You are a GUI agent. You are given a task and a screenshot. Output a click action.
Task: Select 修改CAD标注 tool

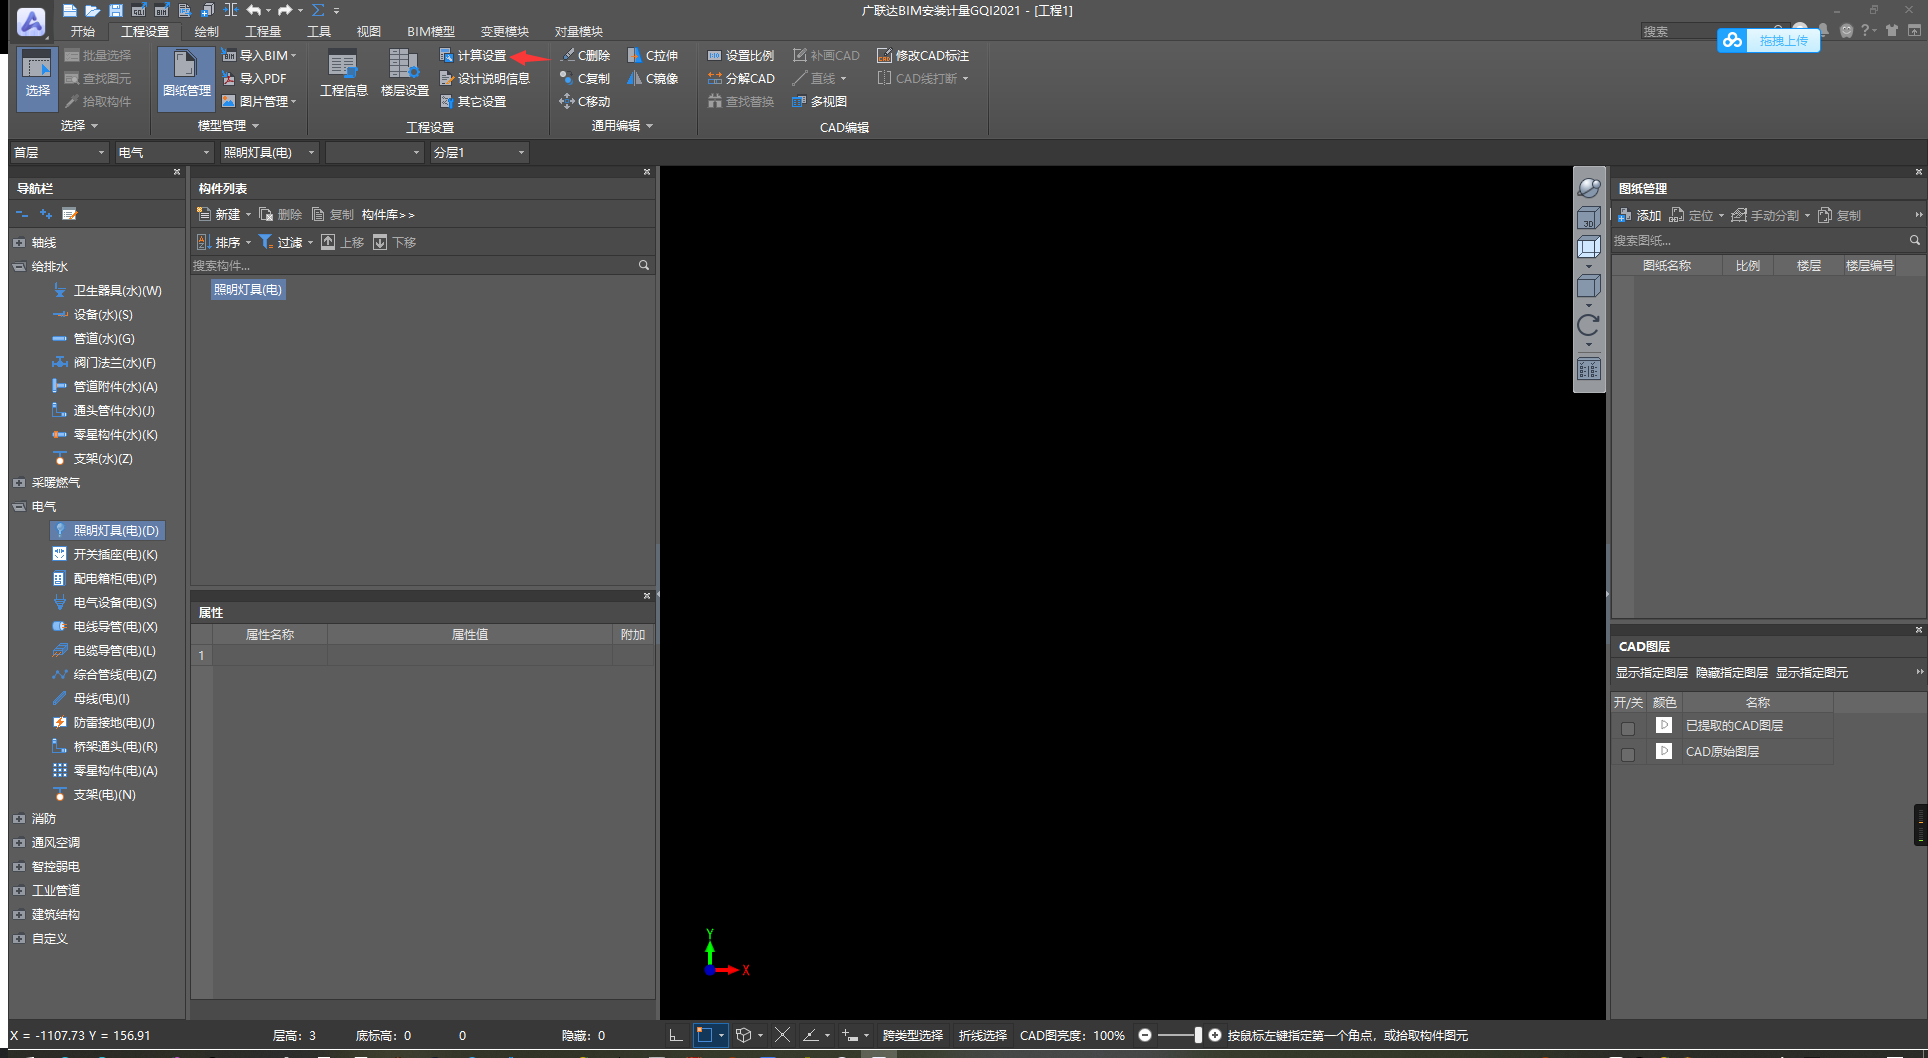click(923, 56)
